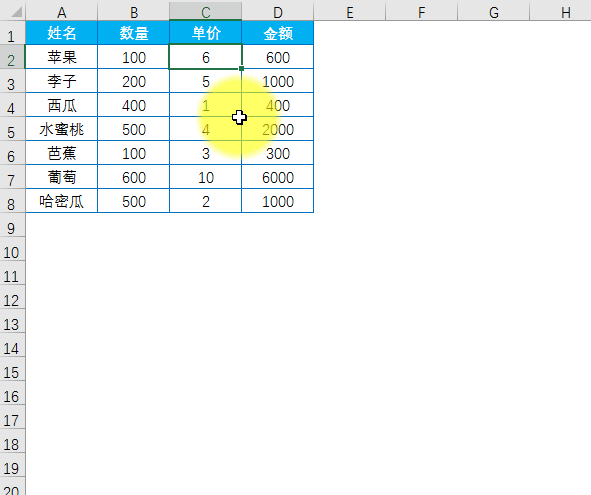
Task: Click the 金额 header cell
Action: click(x=277, y=33)
